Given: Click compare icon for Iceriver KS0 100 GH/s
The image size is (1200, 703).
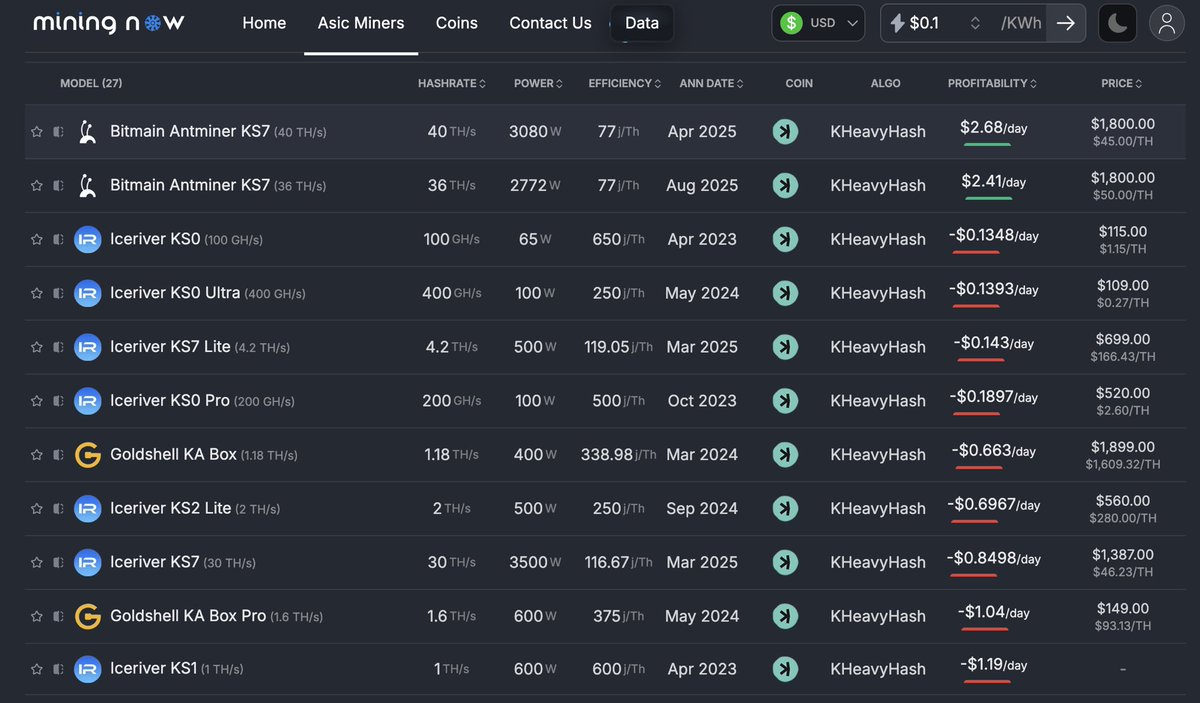Looking at the screenshot, I should pos(58,239).
